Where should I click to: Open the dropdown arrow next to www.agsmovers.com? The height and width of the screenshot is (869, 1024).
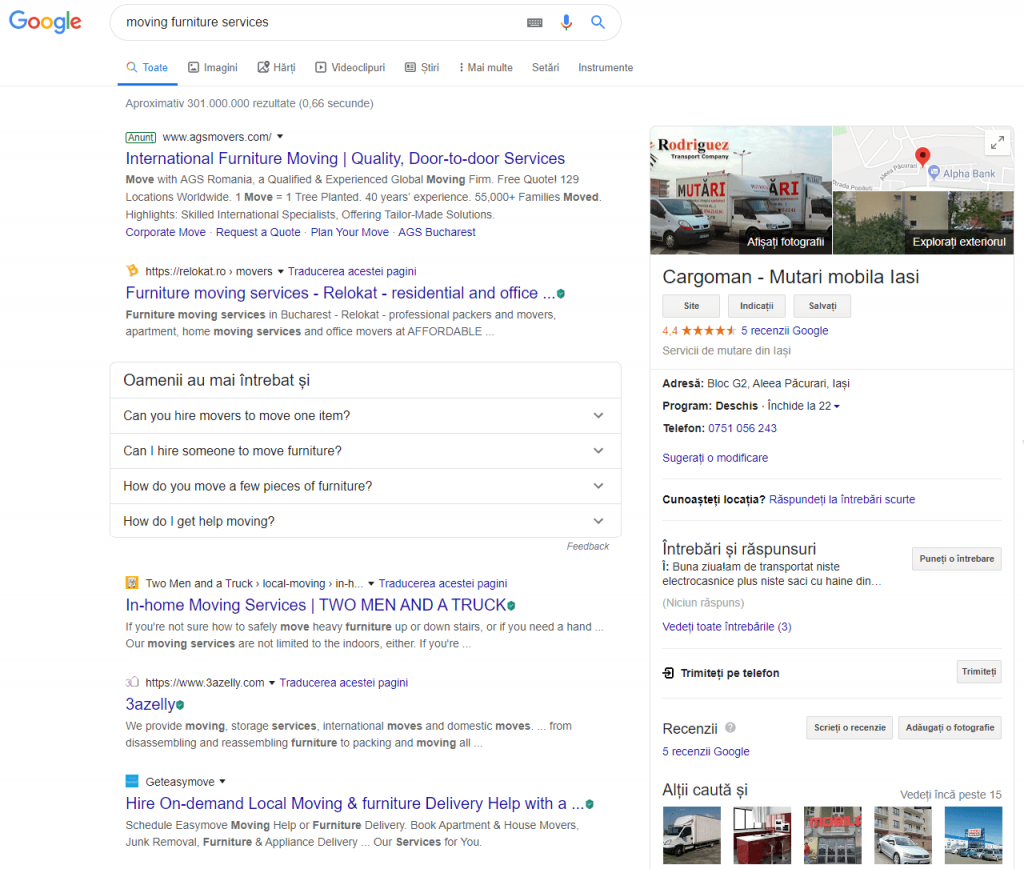pos(280,137)
